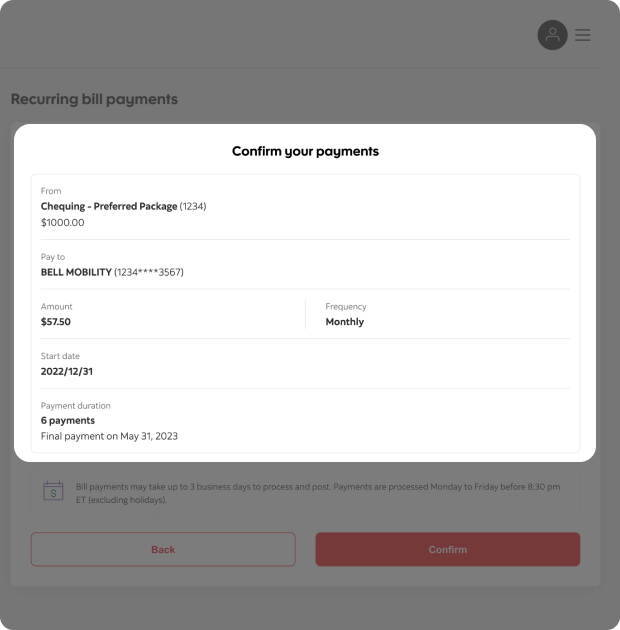620x630 pixels.
Task: Open the hamburger menu icon
Action: tap(583, 35)
